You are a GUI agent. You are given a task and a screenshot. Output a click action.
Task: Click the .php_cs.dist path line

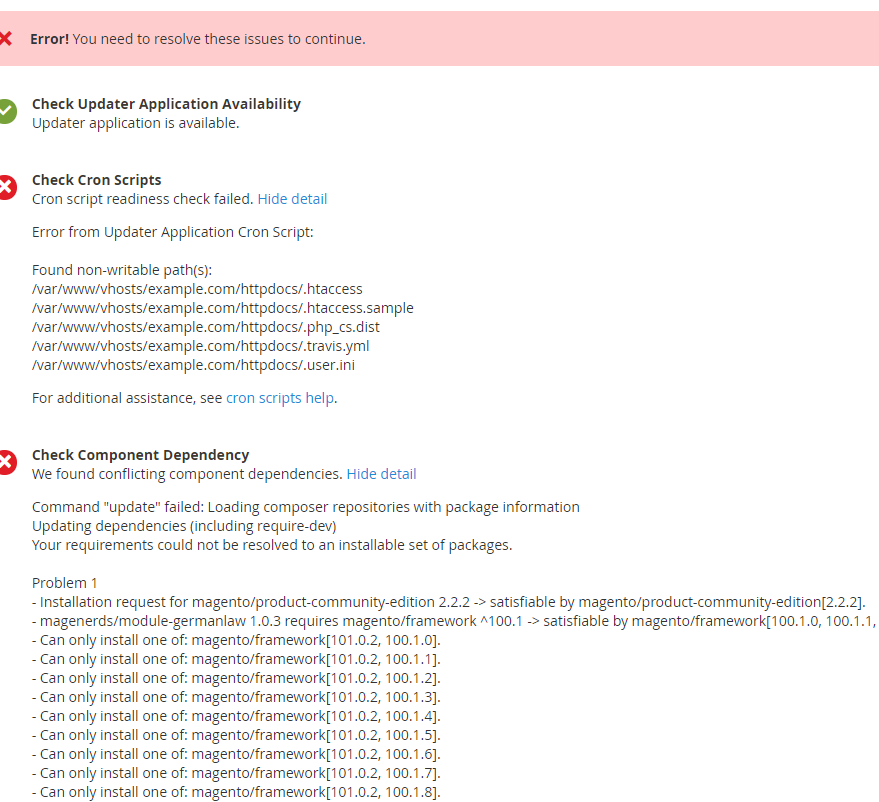[x=205, y=327]
